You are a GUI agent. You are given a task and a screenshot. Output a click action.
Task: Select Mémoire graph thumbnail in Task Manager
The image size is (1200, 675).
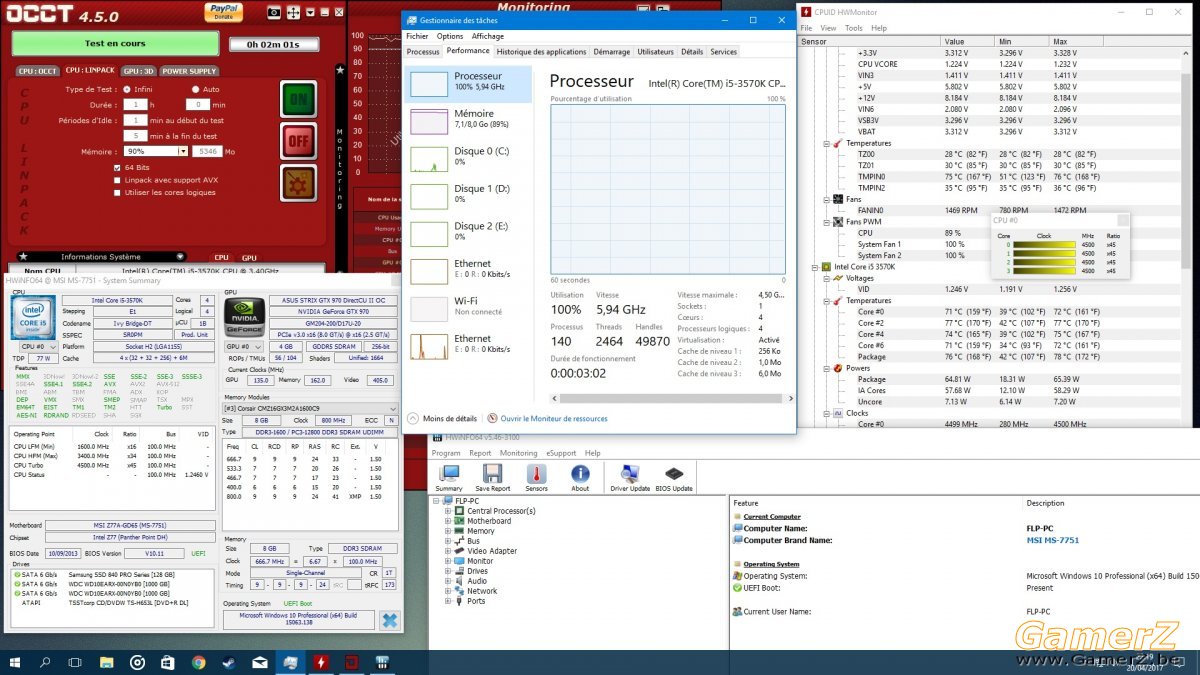pos(429,121)
